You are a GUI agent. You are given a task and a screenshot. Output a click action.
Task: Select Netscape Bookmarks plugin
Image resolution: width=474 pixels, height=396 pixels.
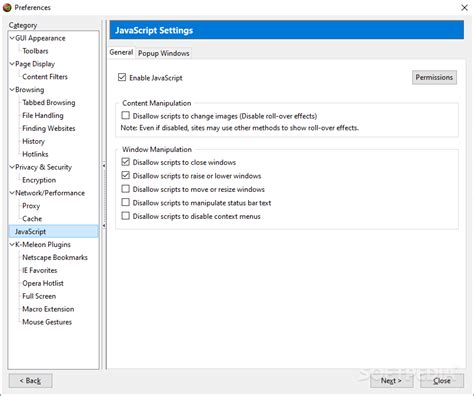coord(55,257)
